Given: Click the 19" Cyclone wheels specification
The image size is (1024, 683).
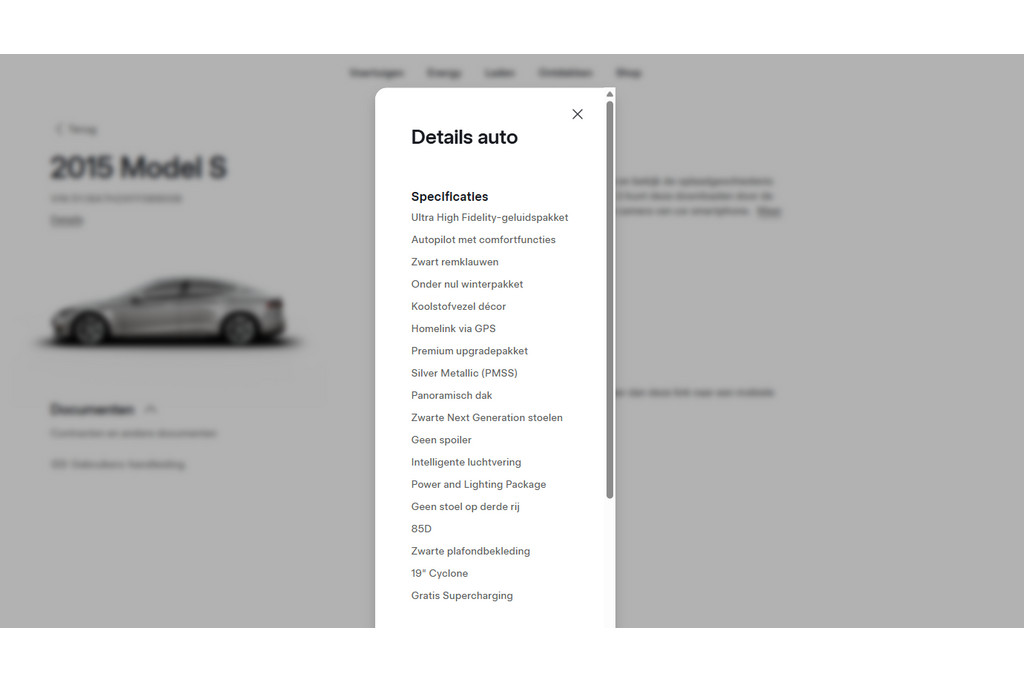Looking at the screenshot, I should coord(440,573).
